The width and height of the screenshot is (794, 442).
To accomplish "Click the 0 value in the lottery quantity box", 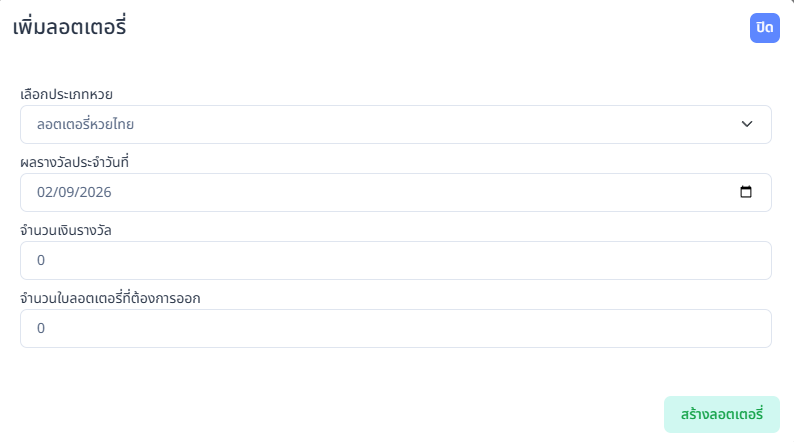I will coord(41,328).
